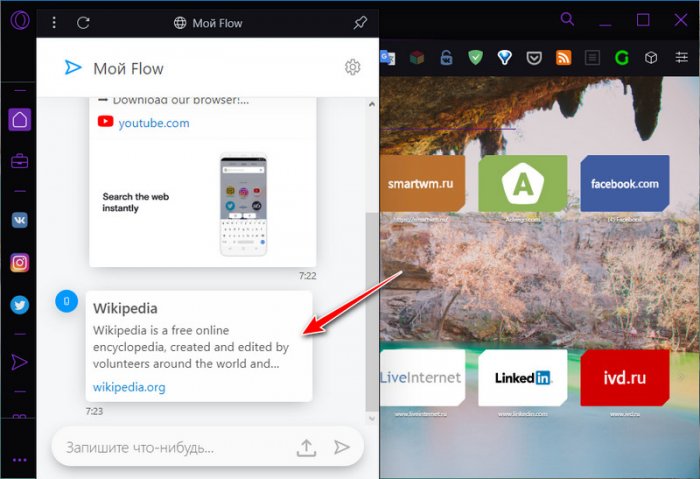
Task: Open My Flow settings gear
Action: coord(352,68)
